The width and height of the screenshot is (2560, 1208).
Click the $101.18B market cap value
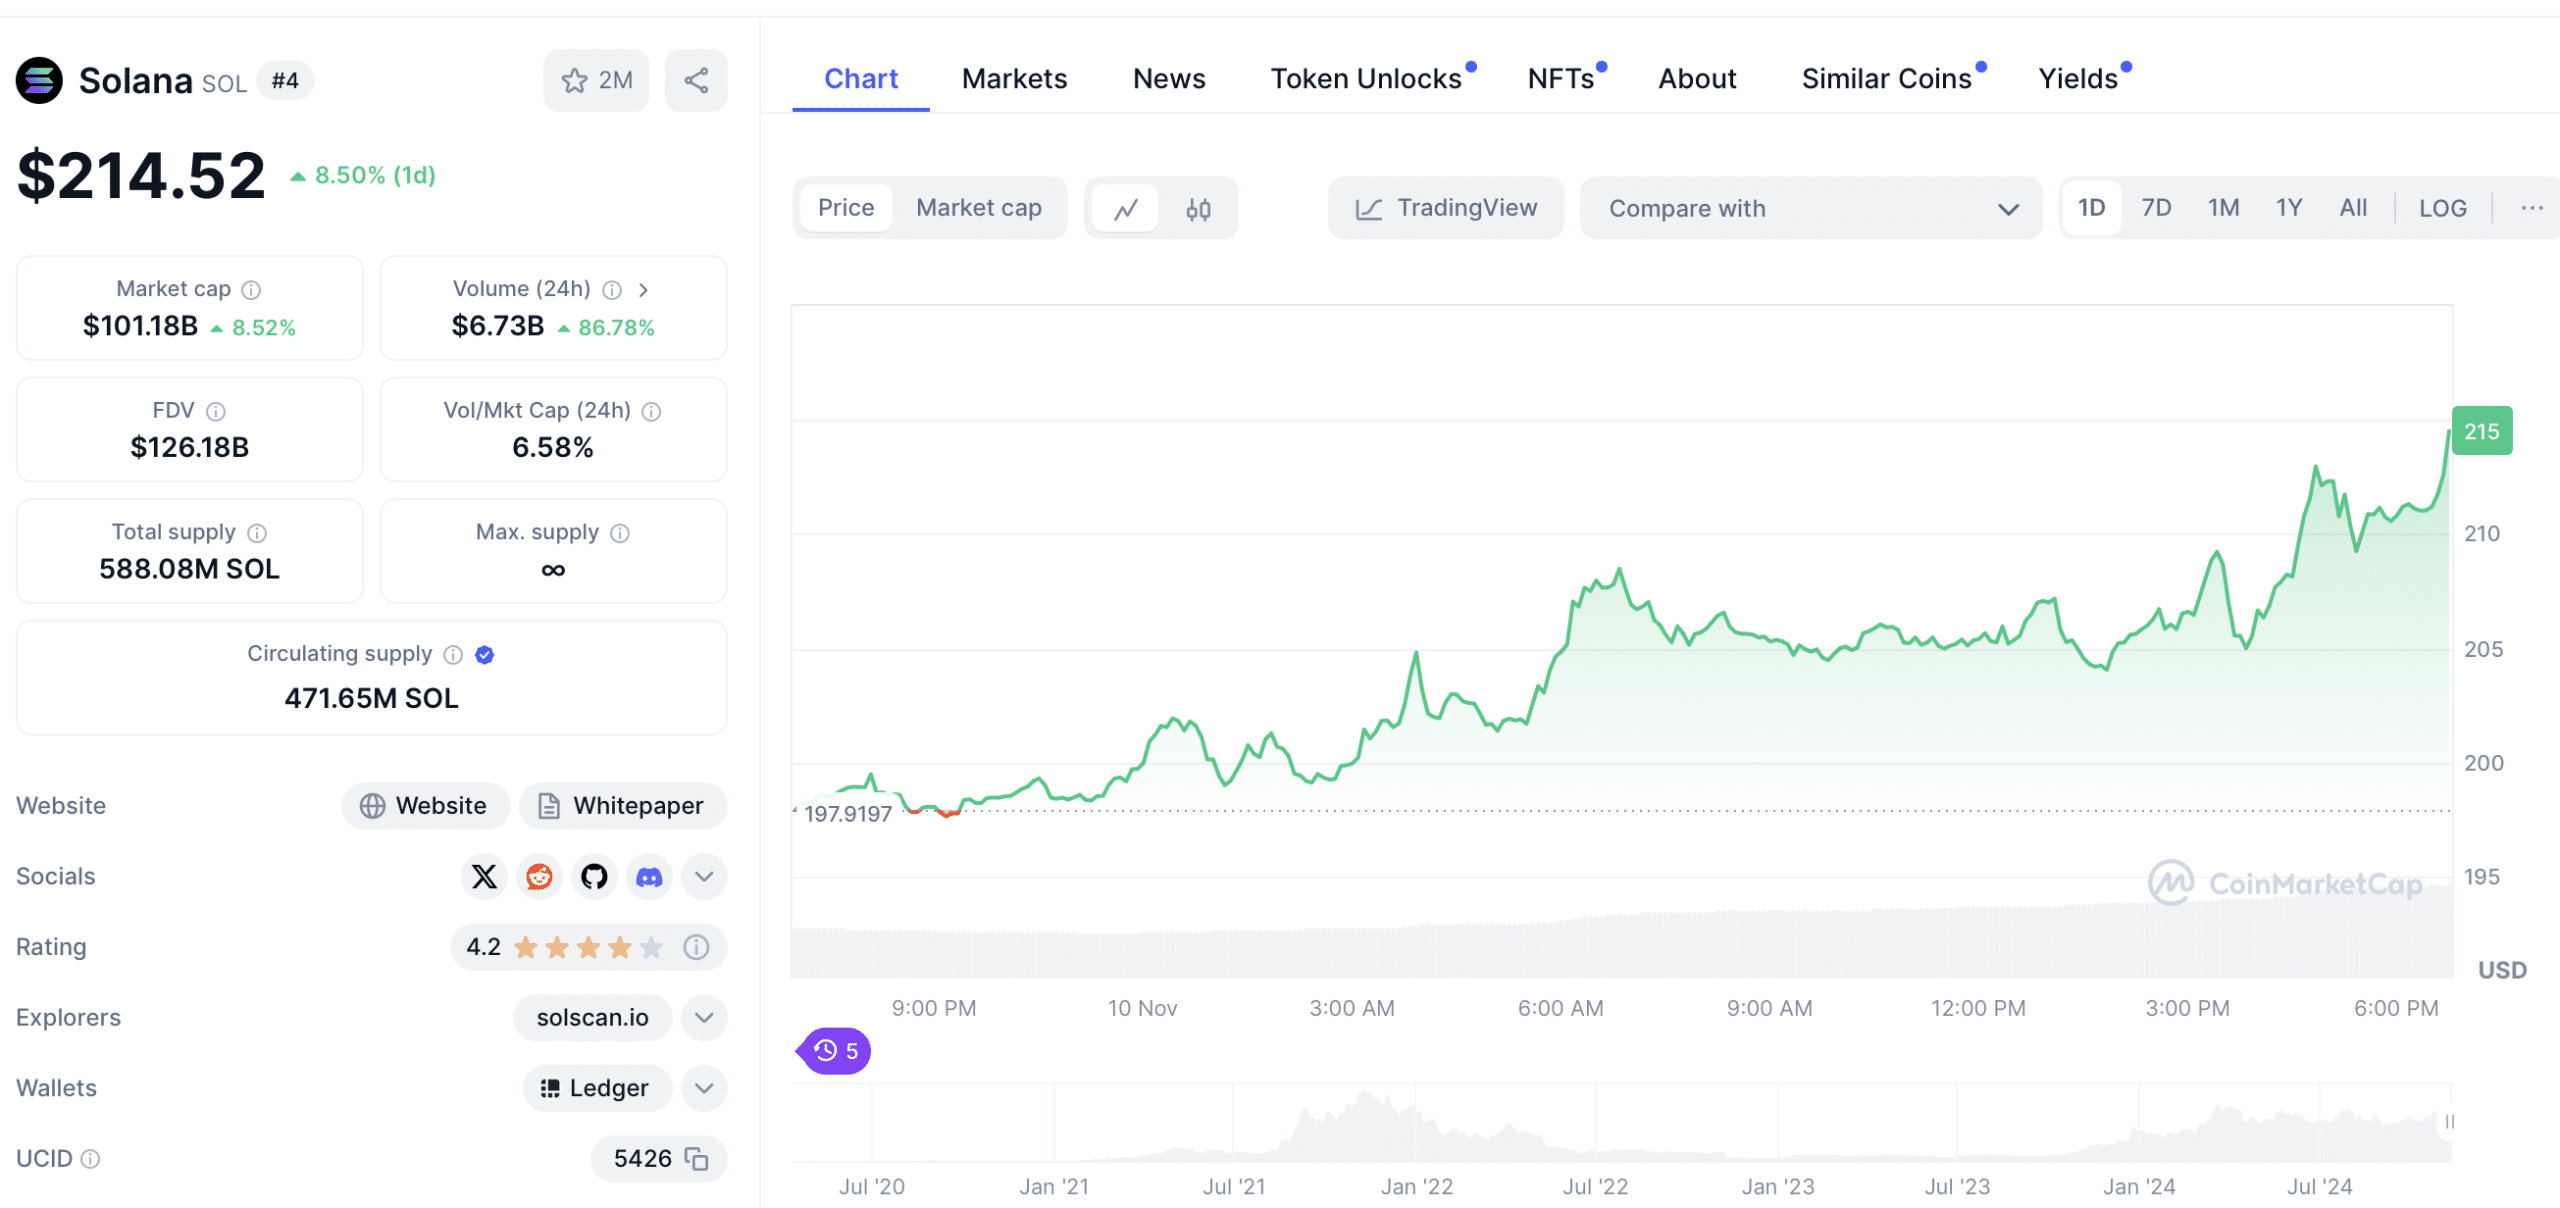click(x=140, y=326)
